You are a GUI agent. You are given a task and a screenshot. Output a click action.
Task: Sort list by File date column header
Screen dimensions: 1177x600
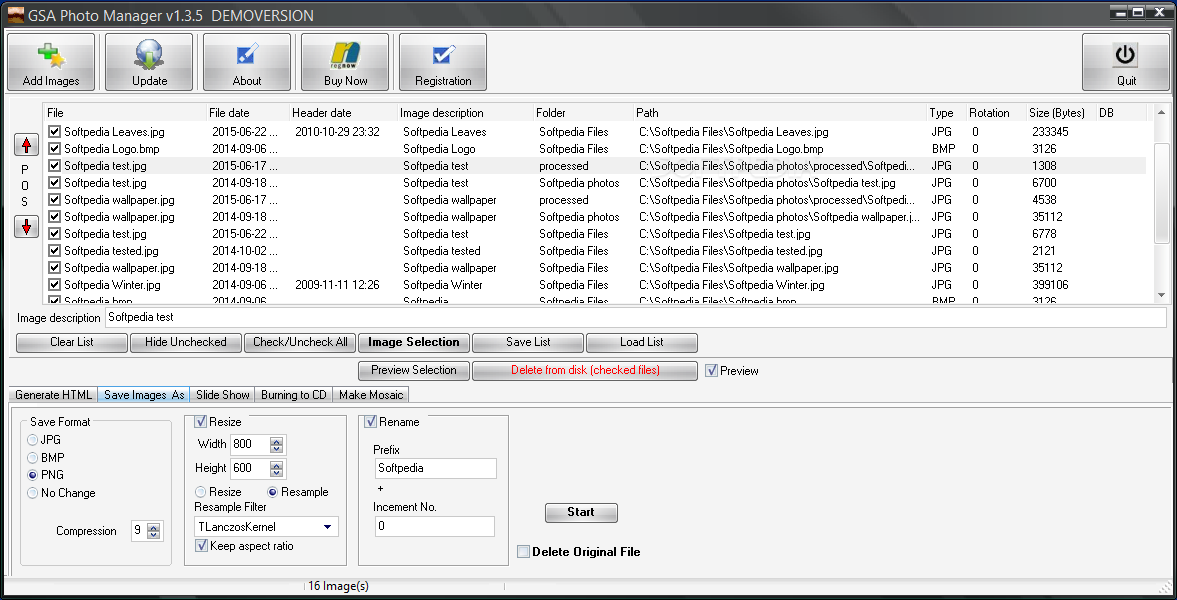click(247, 113)
